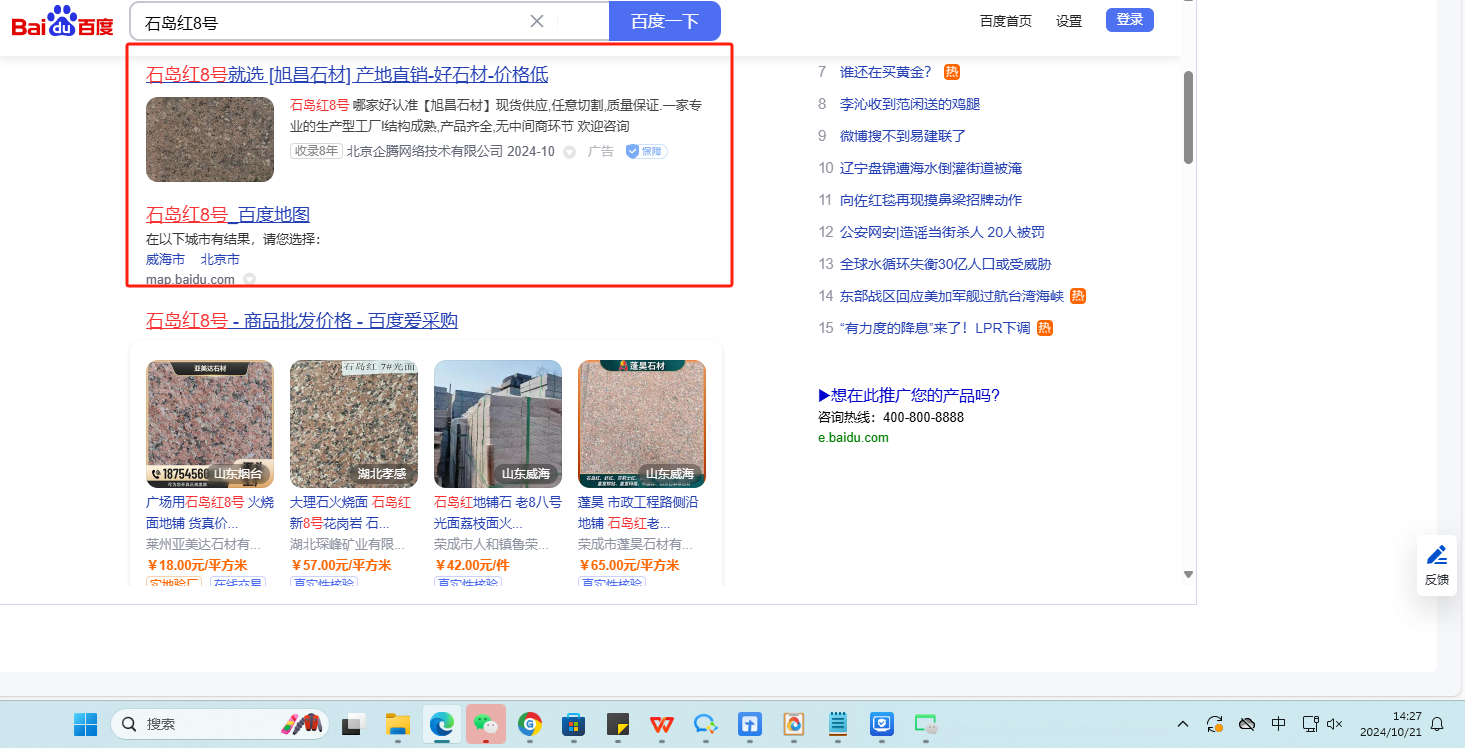Open 百度首页 in the top navigation
This screenshot has width=1465, height=748.
point(1005,21)
